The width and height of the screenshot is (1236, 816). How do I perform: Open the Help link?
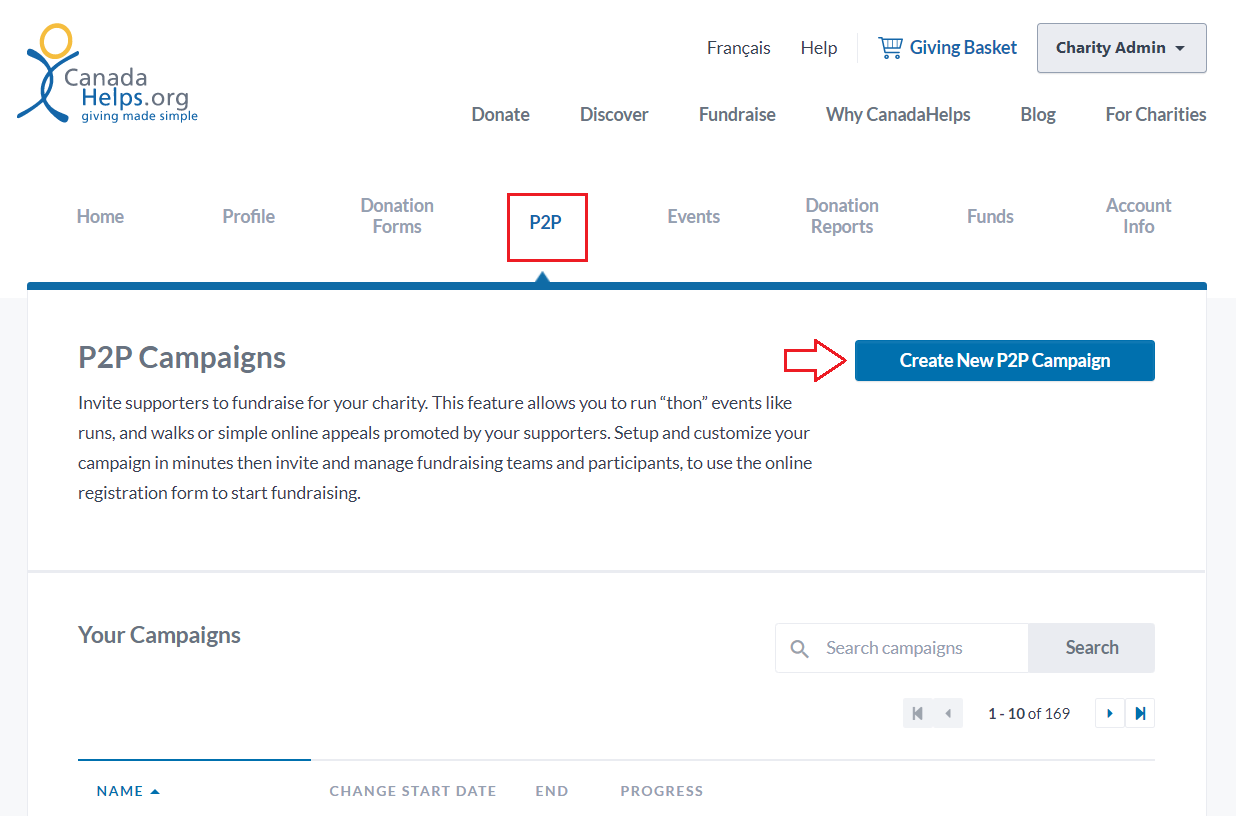[x=819, y=48]
